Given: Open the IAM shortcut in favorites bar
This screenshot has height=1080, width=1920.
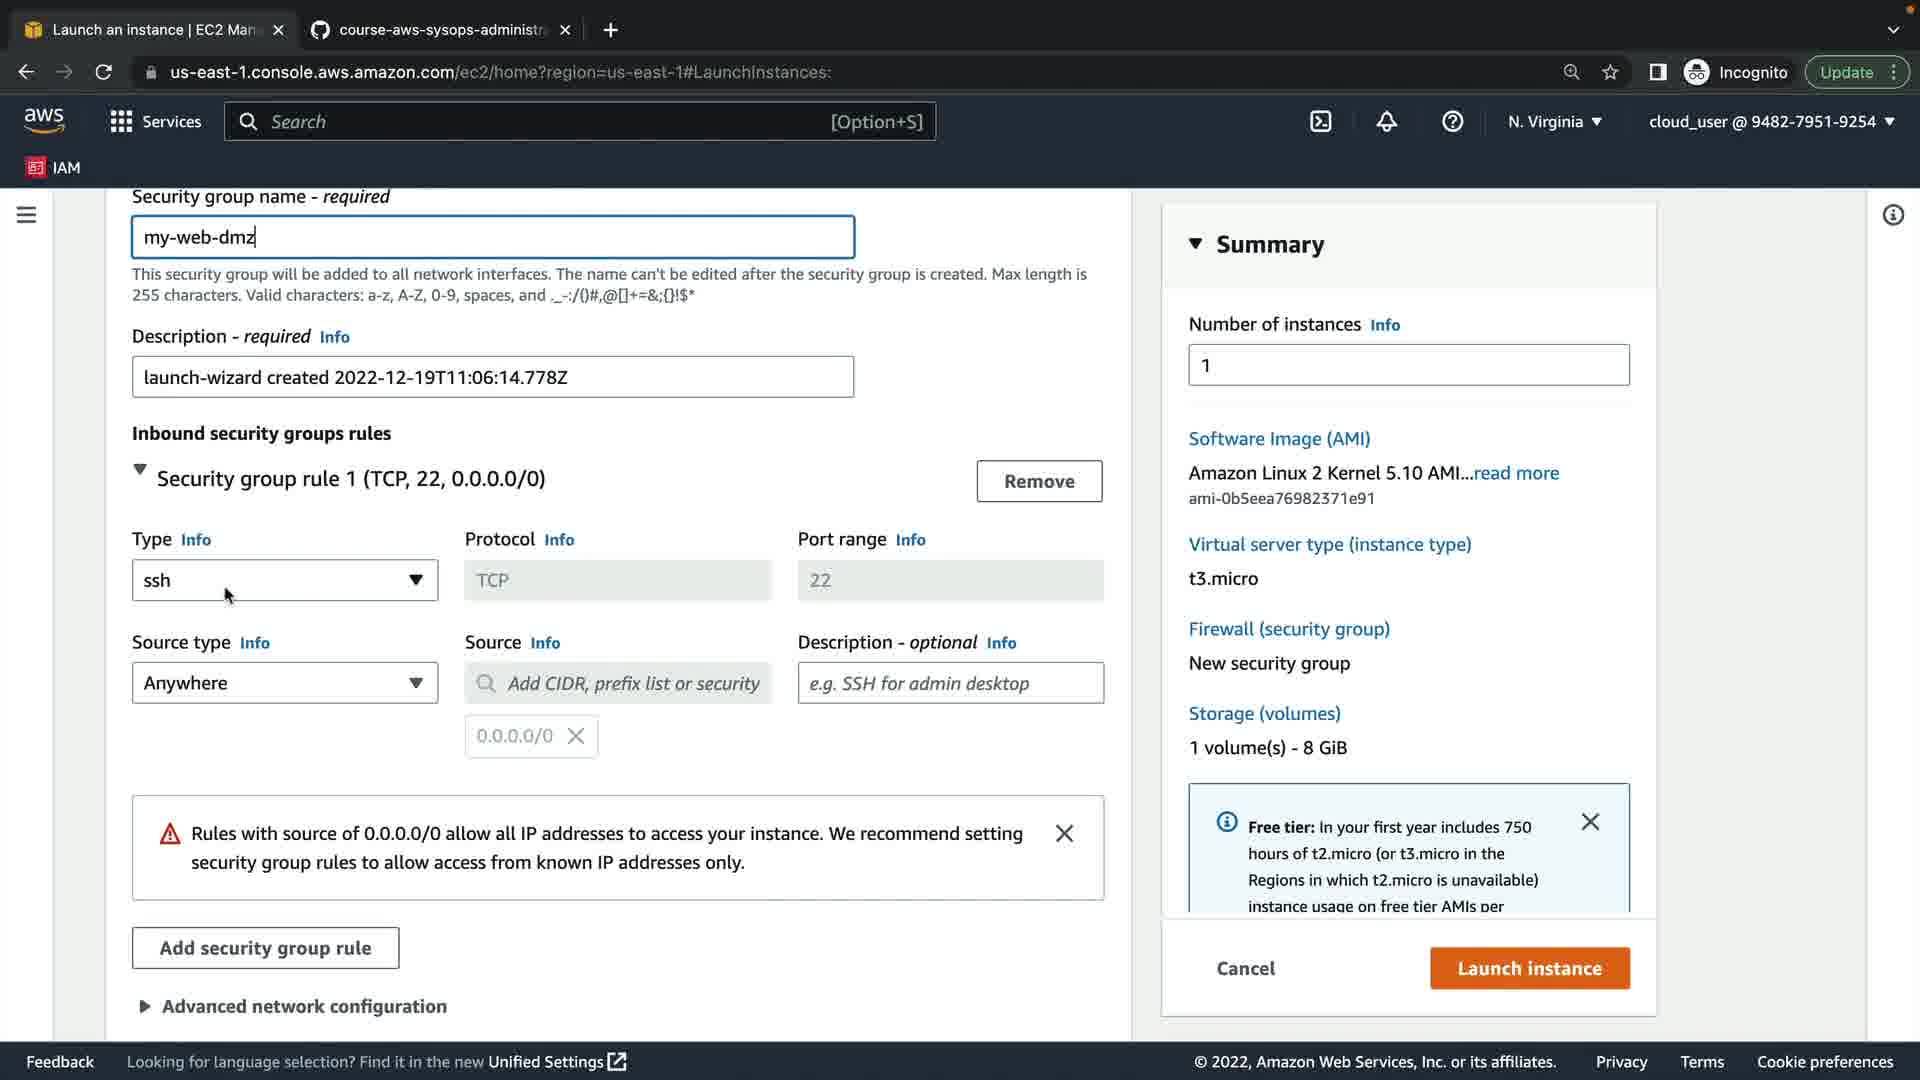Looking at the screenshot, I should coord(53,167).
